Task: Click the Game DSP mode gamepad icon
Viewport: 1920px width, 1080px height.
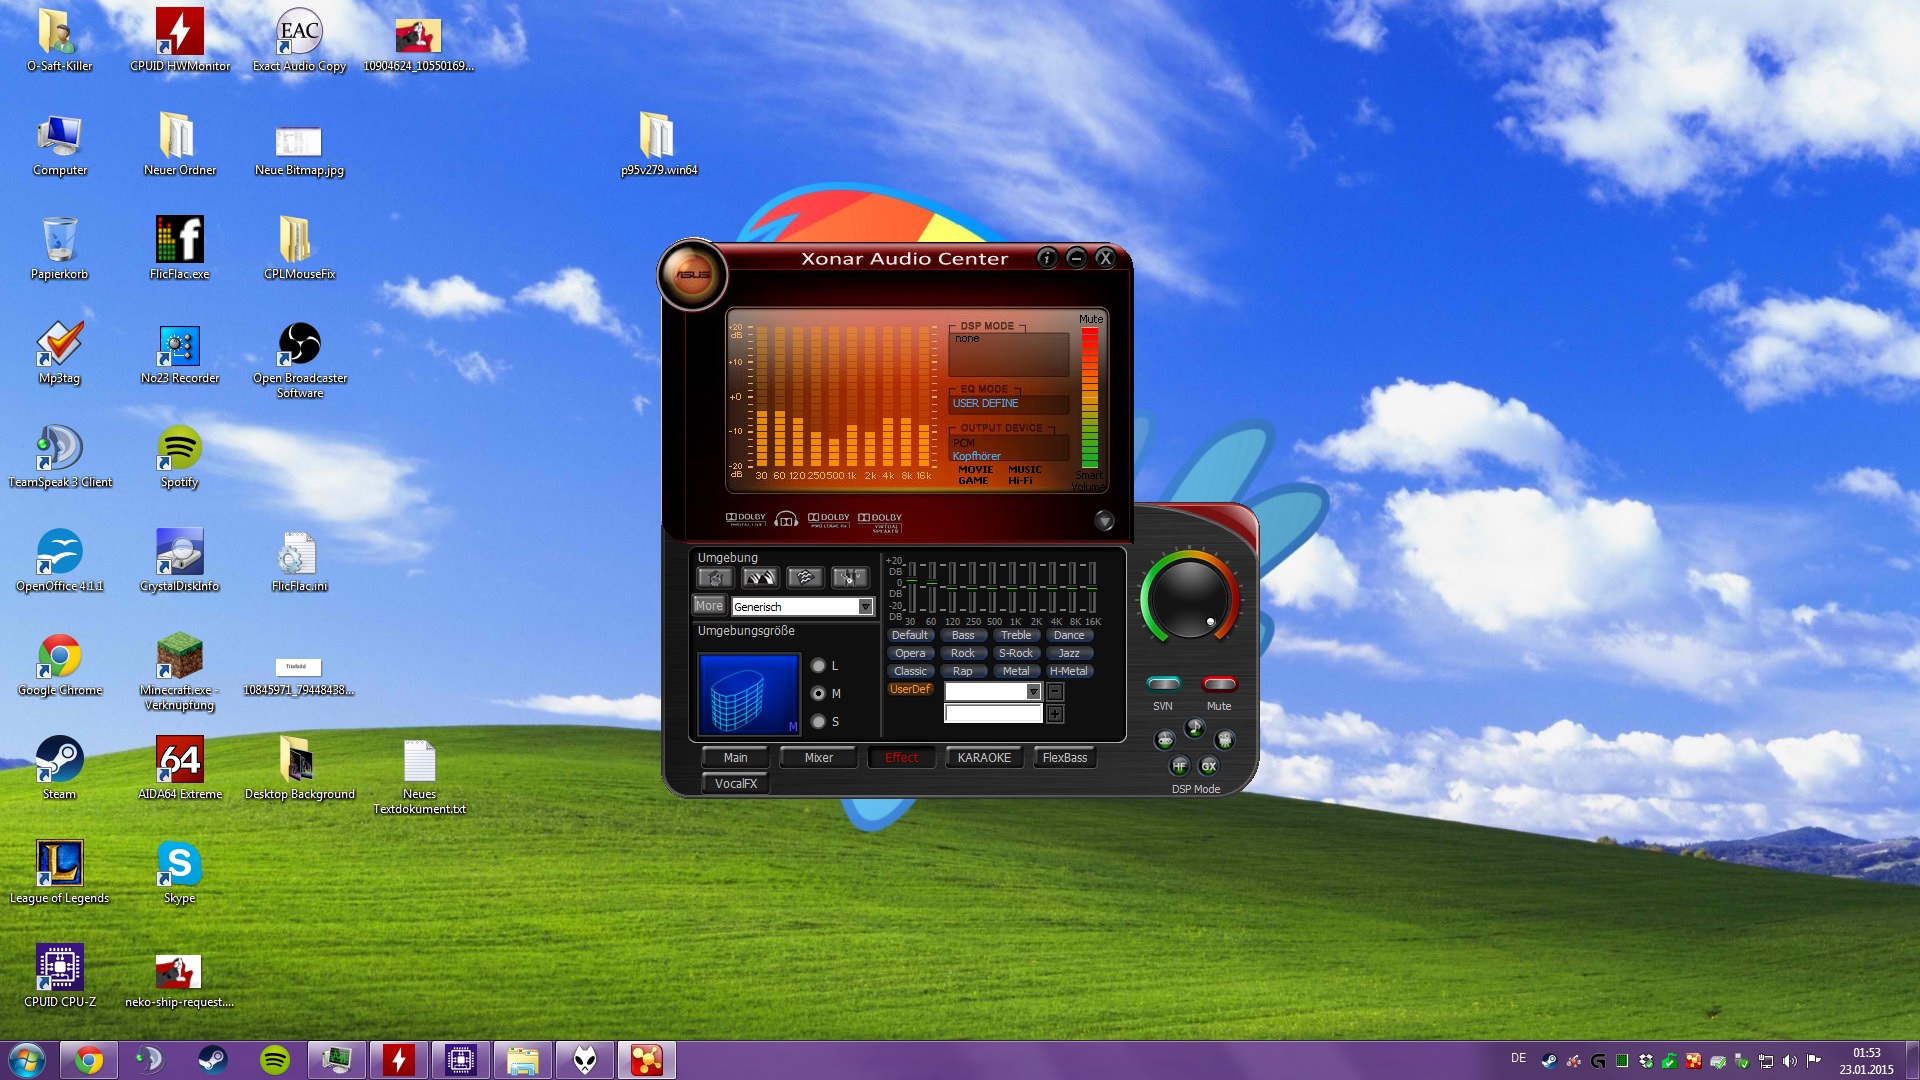Action: tap(1164, 740)
